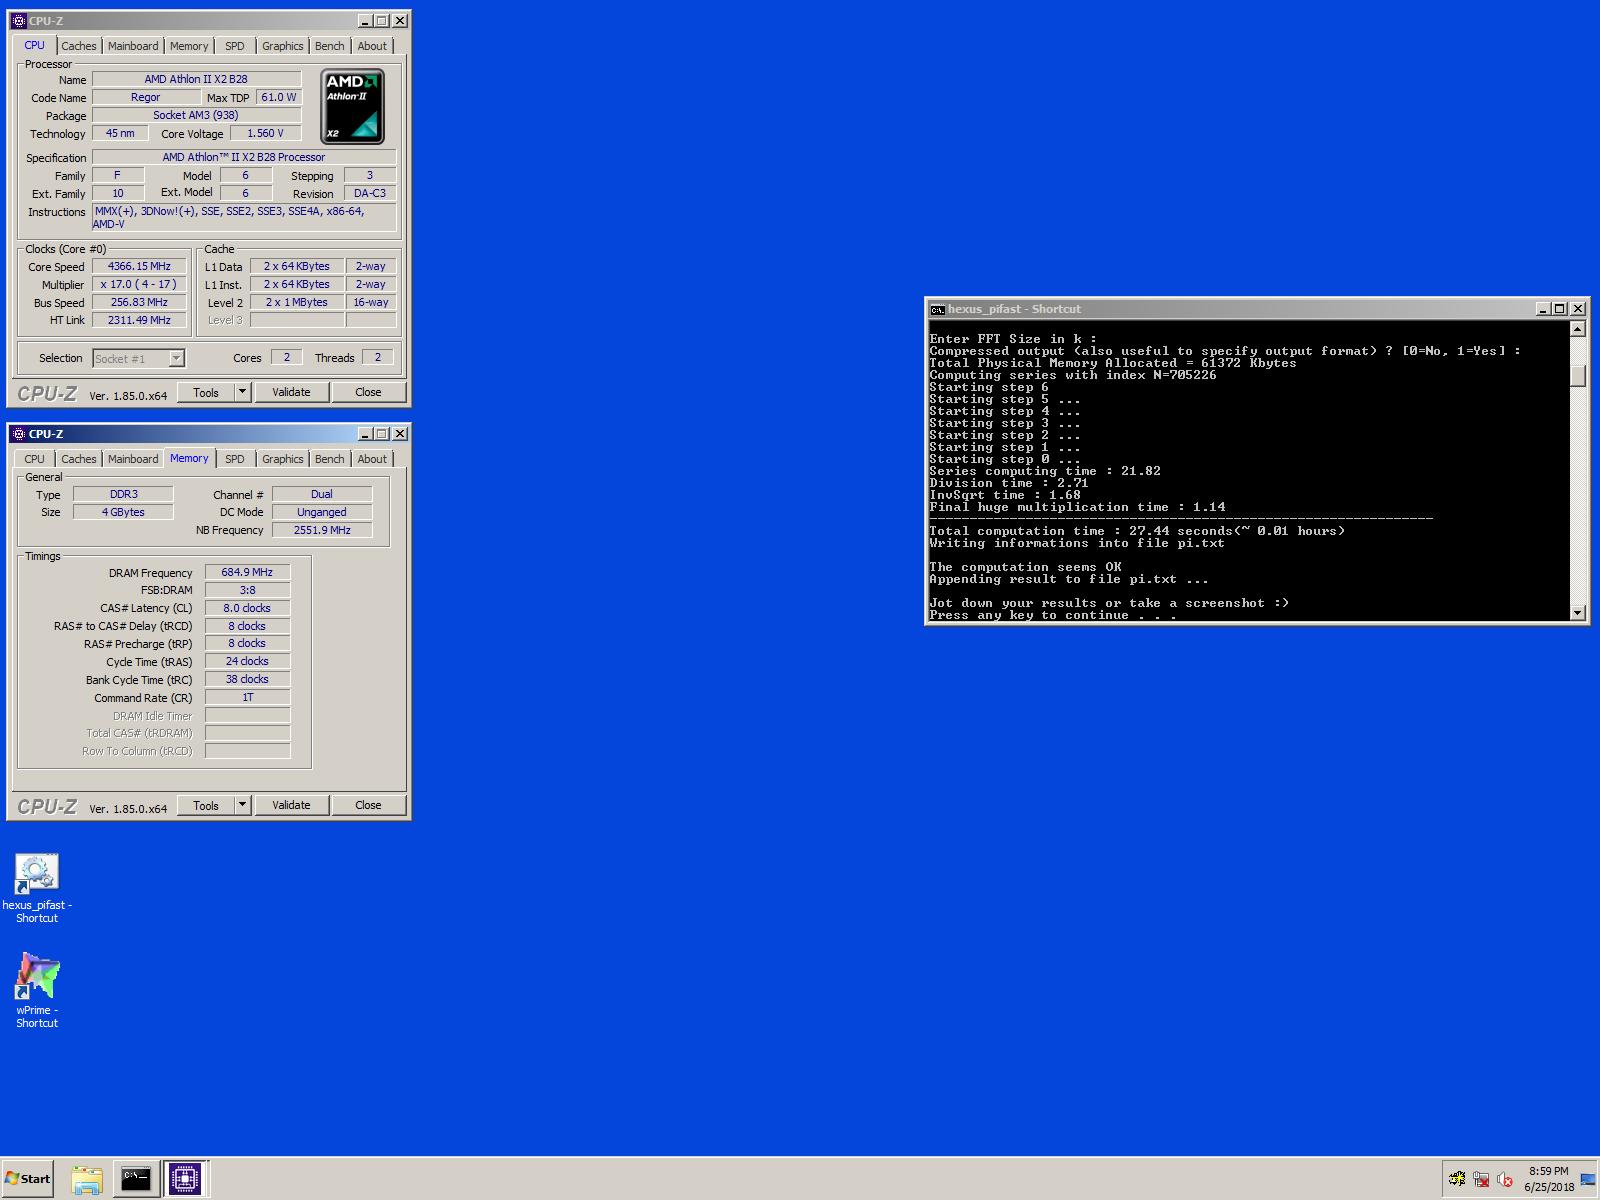Click the processor Name field AMD Athlon II X2 B28
The width and height of the screenshot is (1600, 1200).
(197, 79)
